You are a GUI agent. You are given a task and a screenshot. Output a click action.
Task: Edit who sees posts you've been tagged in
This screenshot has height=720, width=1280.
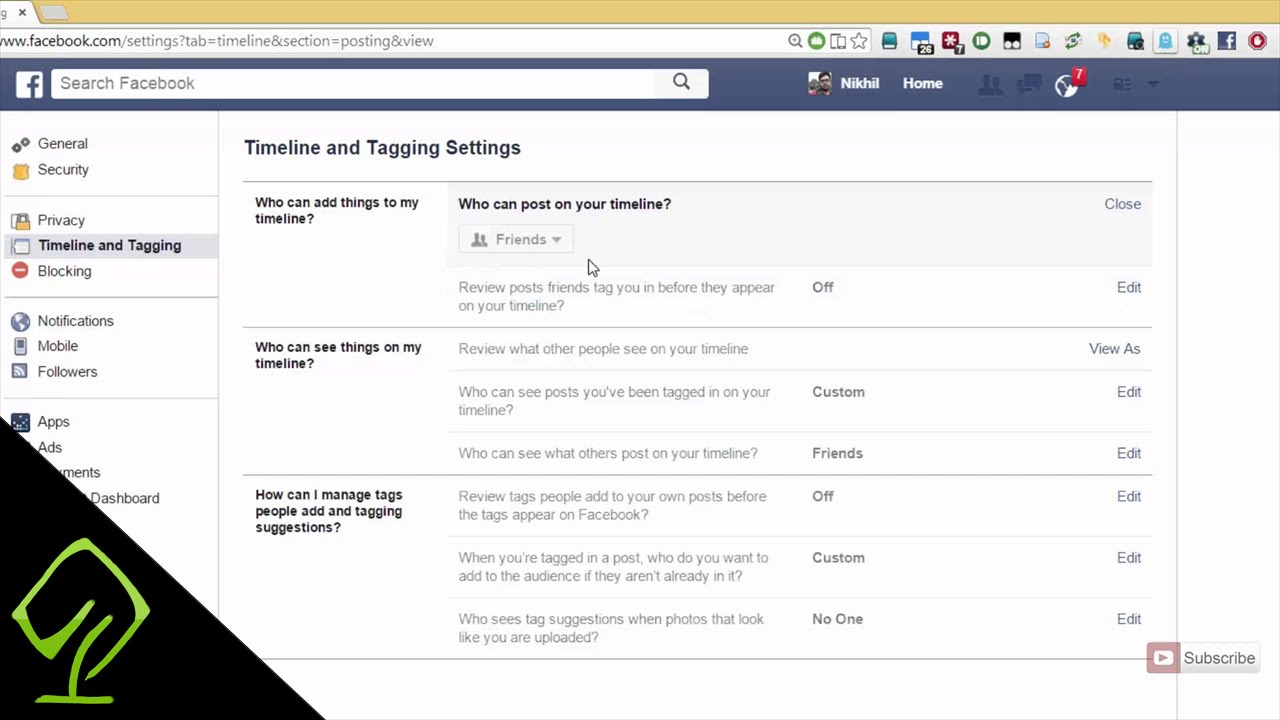pyautogui.click(x=1128, y=392)
